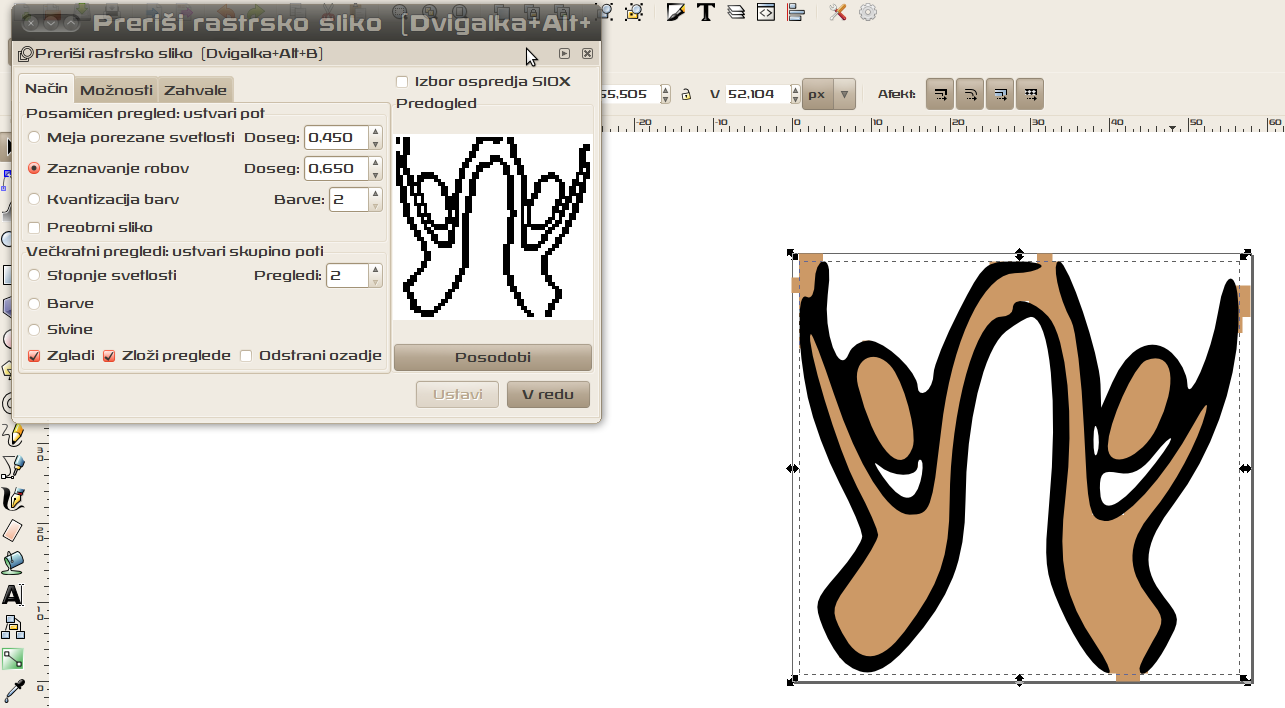Select the Pencil freehand drawing tool
This screenshot has width=1285, height=708.
tap(13, 435)
